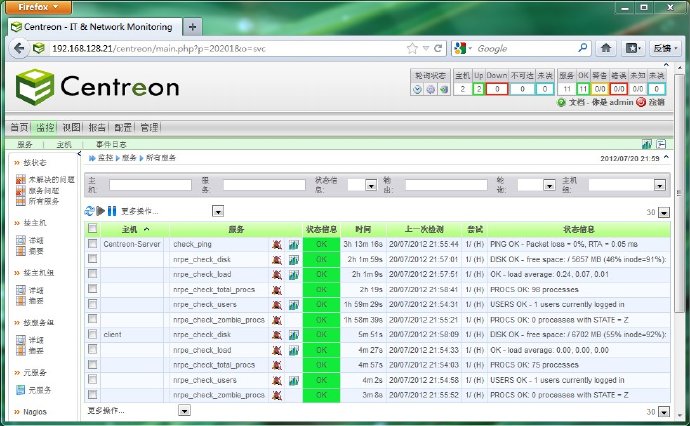Click the panel toggle icon right of the submenu chart
The image size is (690, 426).
[x=661, y=144]
